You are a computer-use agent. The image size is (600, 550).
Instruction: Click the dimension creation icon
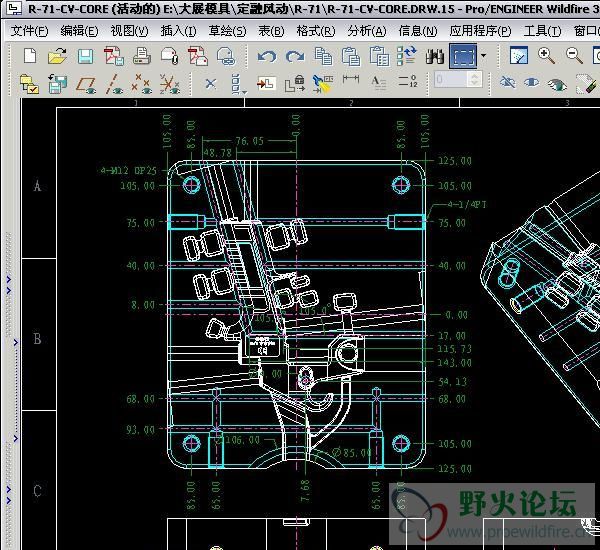click(x=351, y=79)
